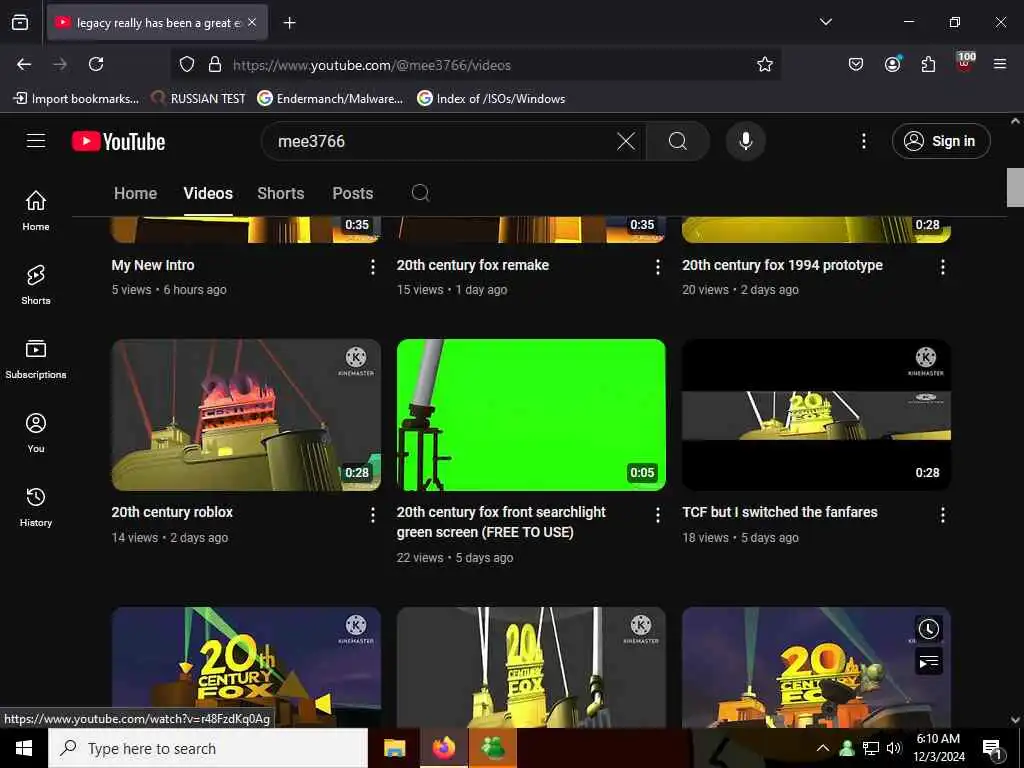Open options for 20th century fox 1994 prototype
This screenshot has width=1024, height=768.
[942, 266]
